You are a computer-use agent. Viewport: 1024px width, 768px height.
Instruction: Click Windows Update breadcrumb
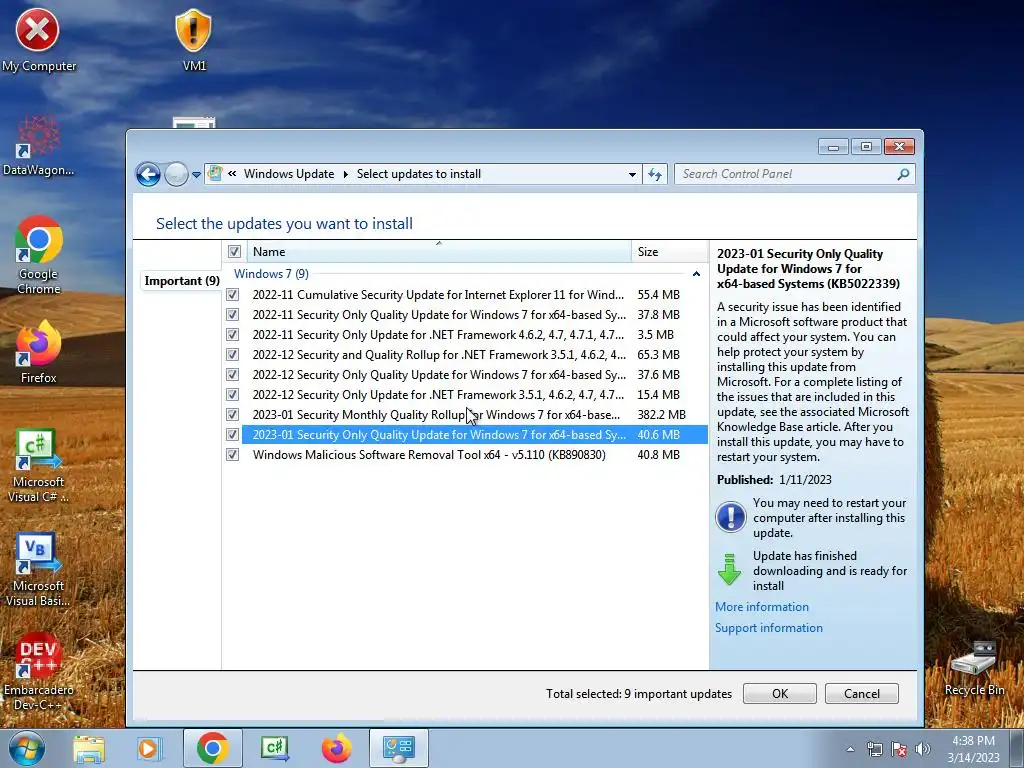(289, 174)
